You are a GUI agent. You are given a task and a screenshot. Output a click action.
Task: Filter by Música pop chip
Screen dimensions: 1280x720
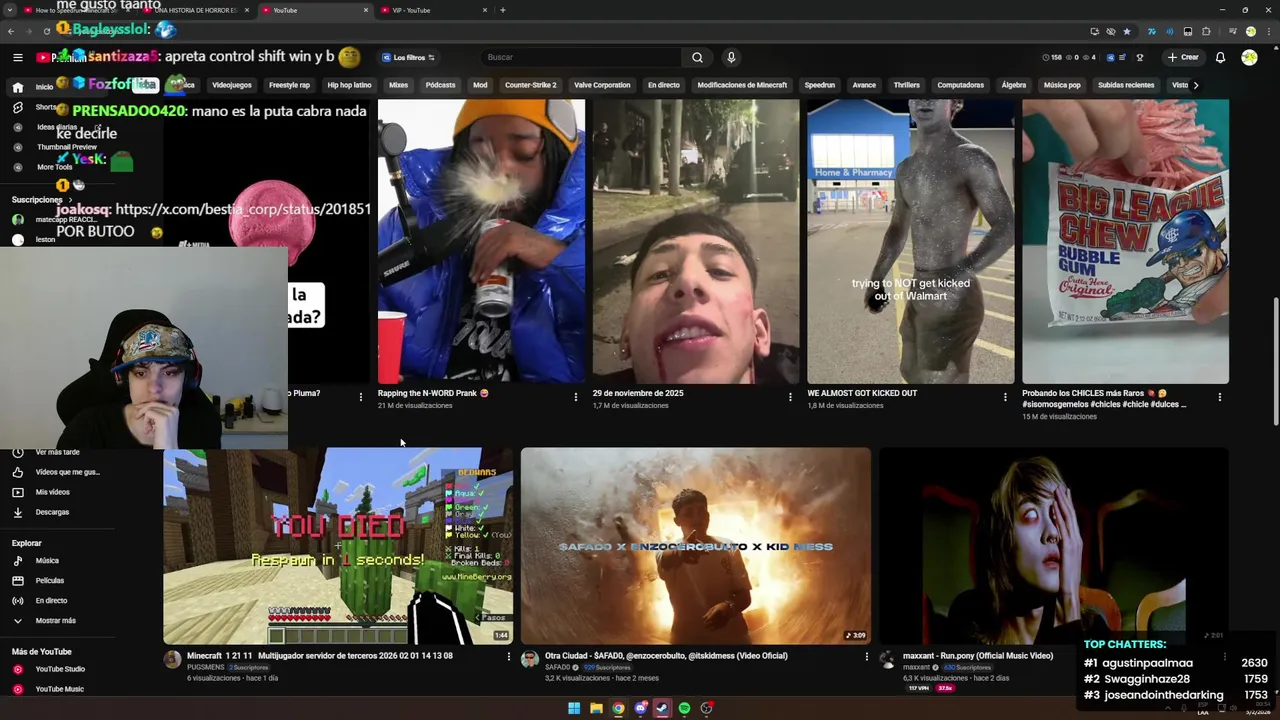click(x=1062, y=85)
